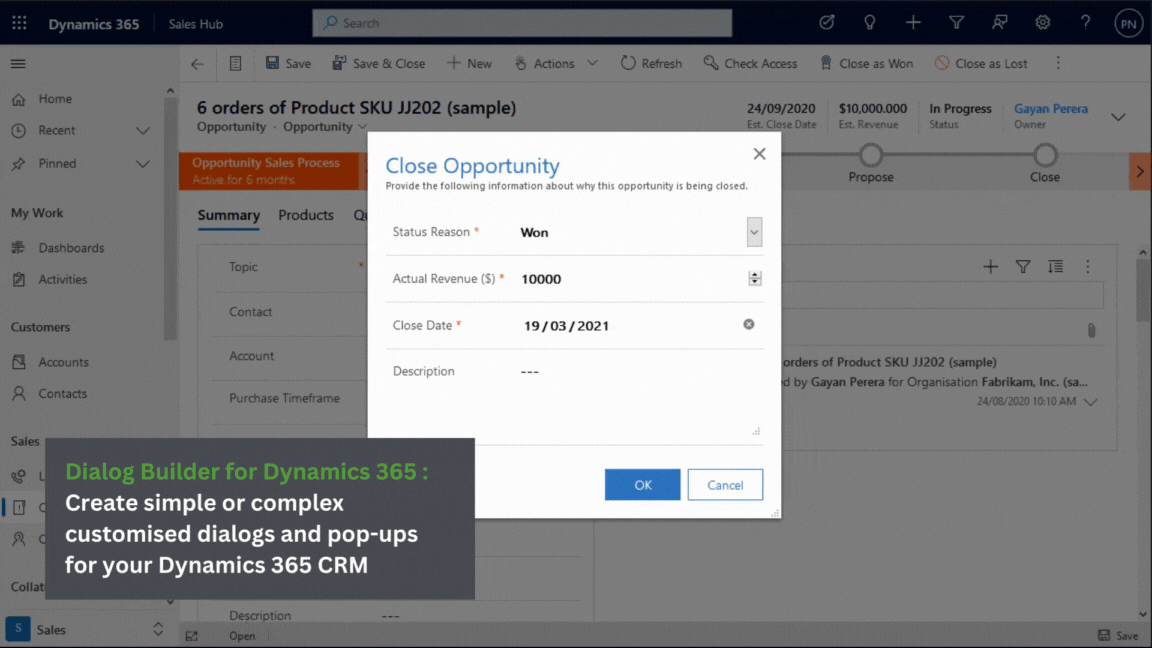Close the Close Opportunity dialog
The width and height of the screenshot is (1152, 648).
[759, 154]
